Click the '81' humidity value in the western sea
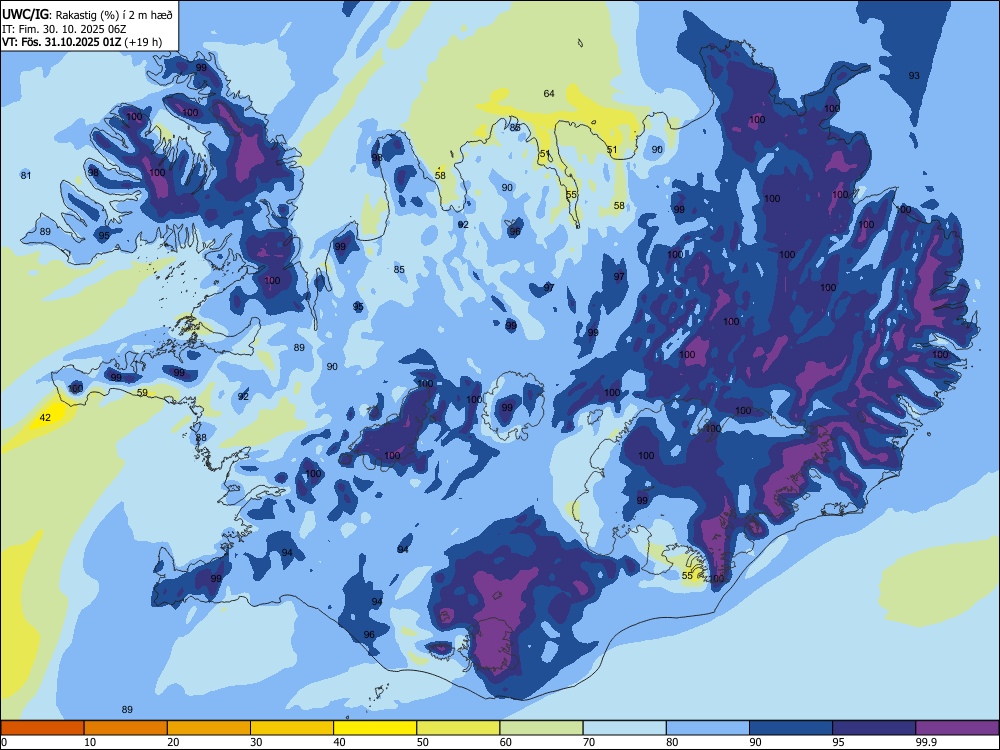 click(26, 175)
